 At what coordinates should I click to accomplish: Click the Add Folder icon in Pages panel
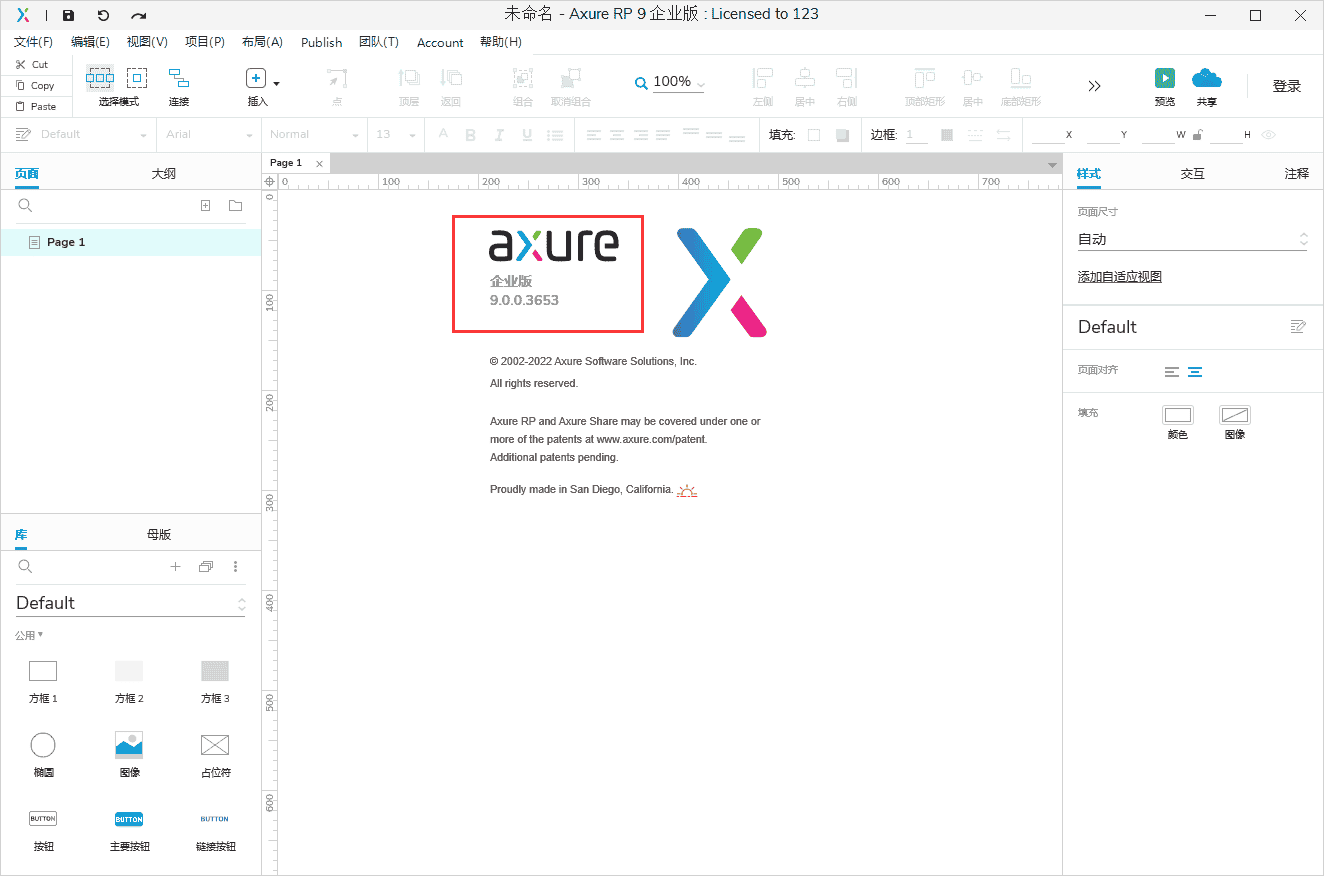point(236,206)
